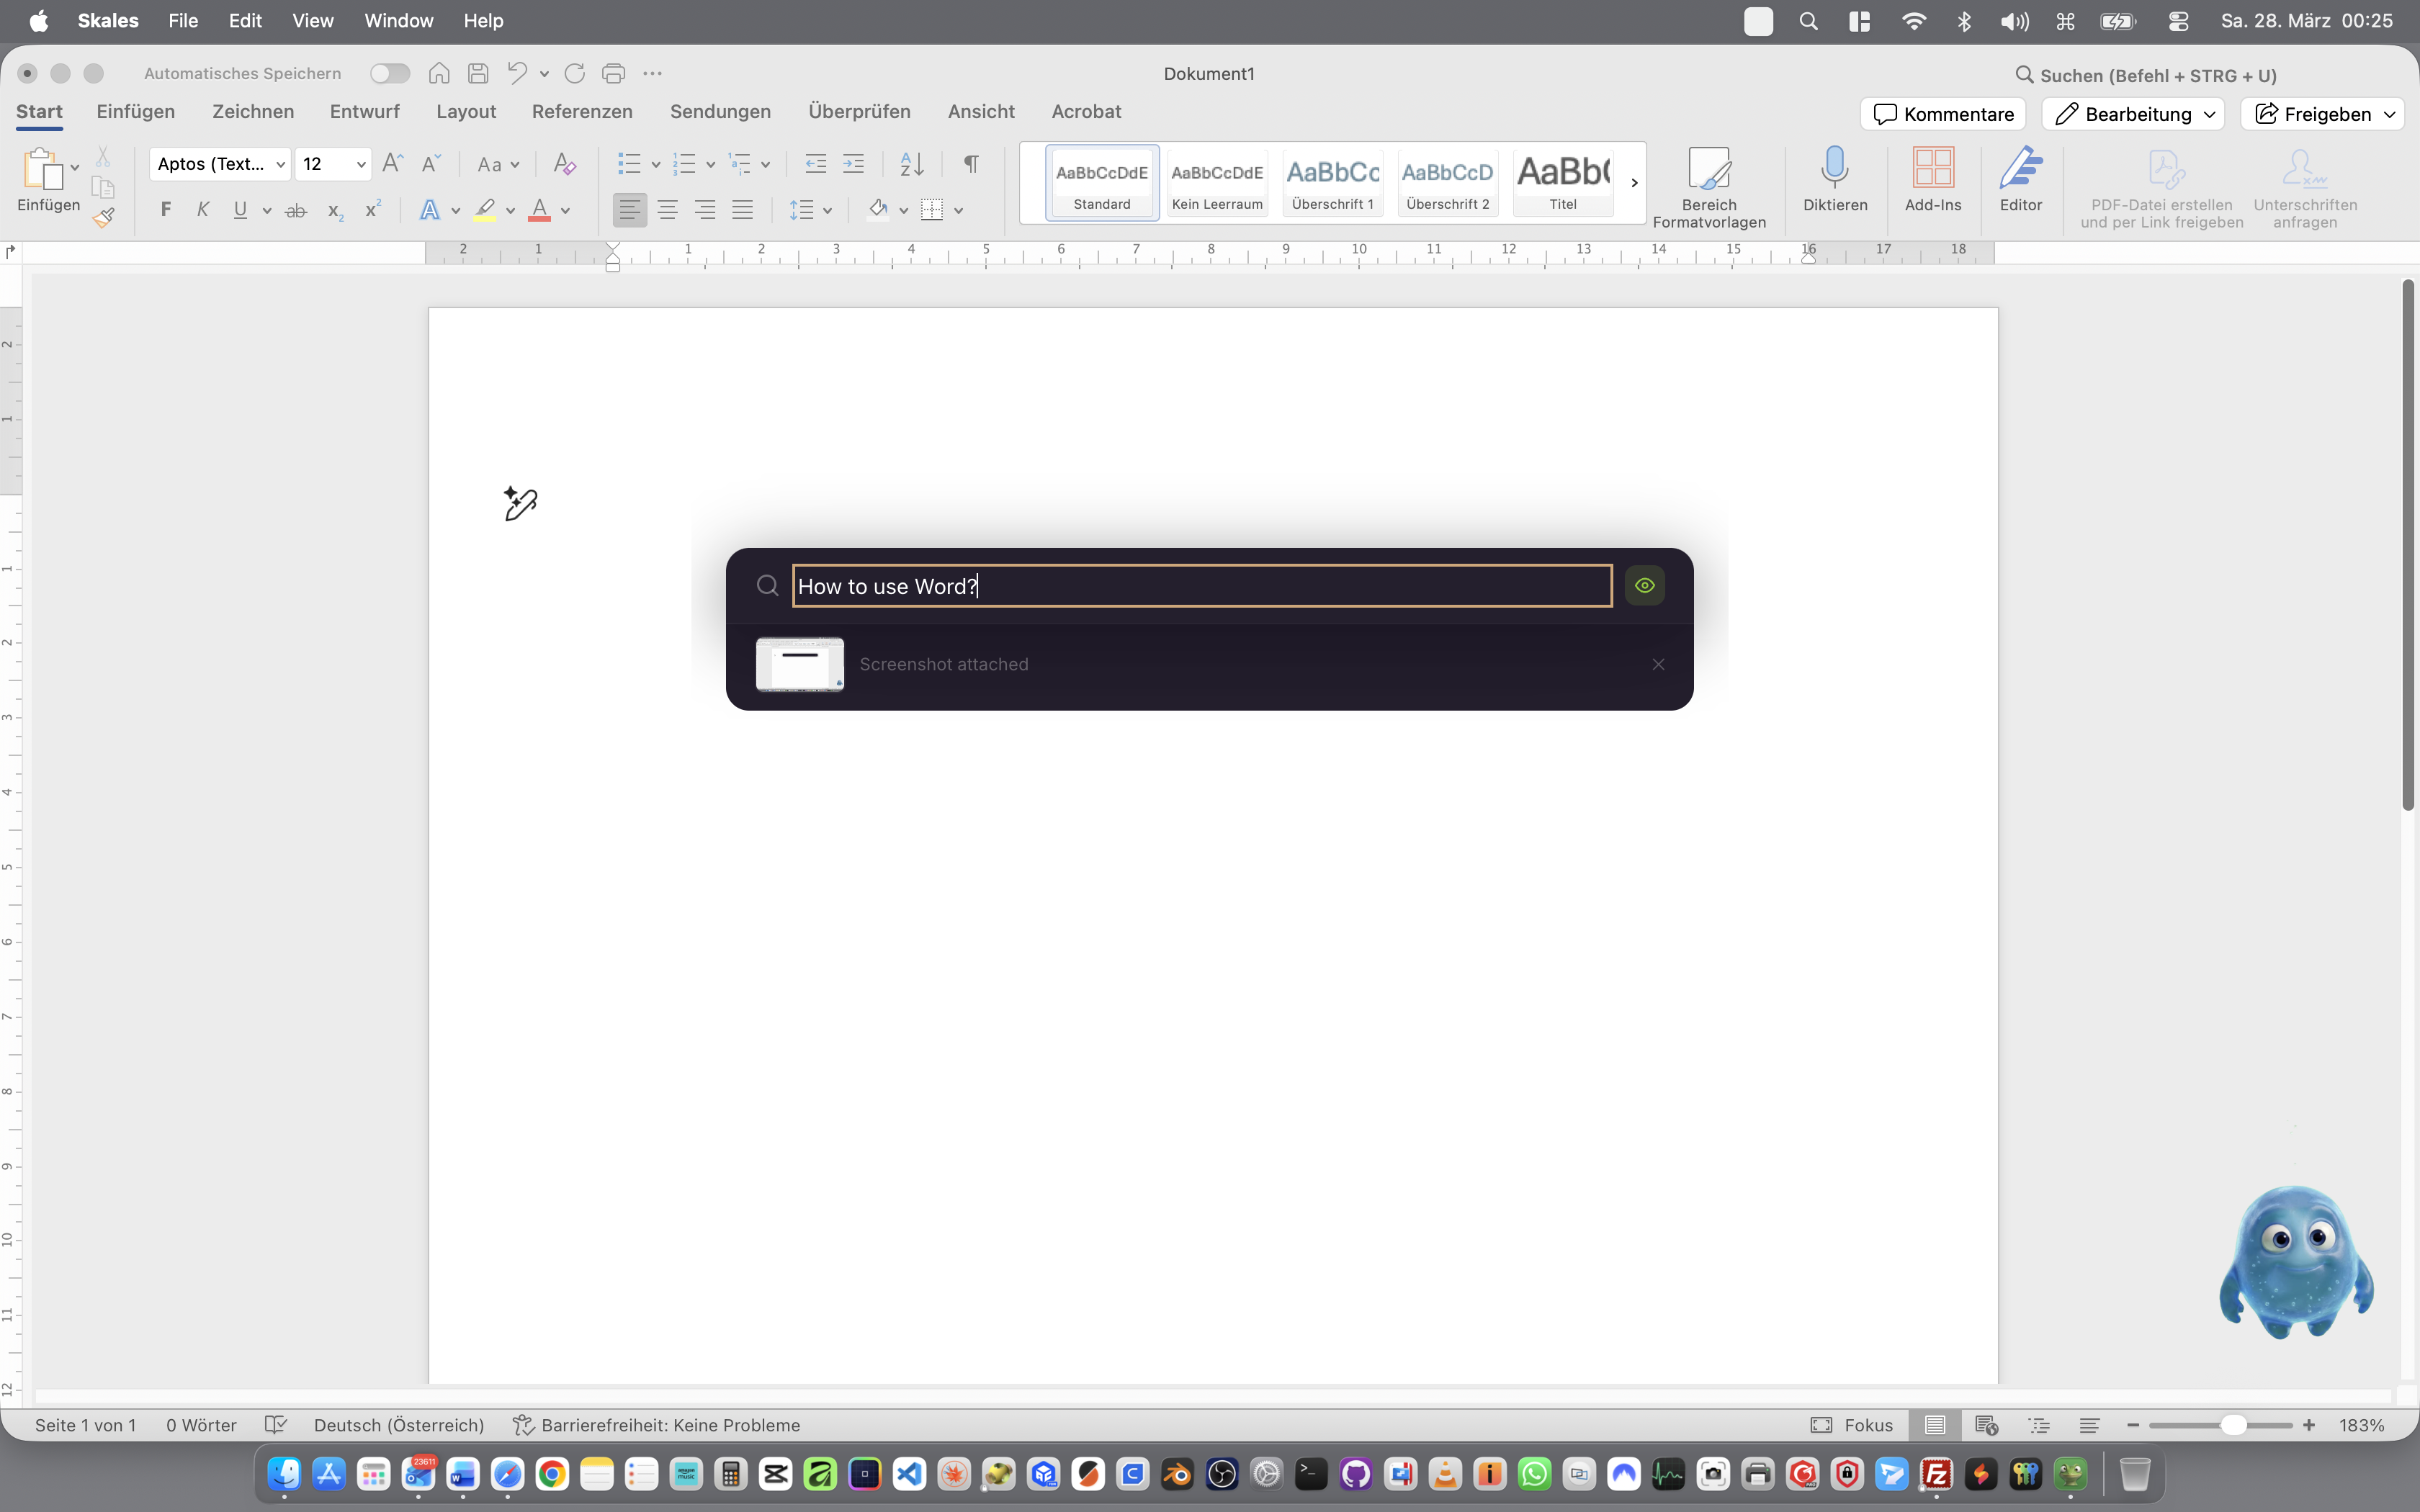Toggle Automatisches Speichern switch

(x=389, y=73)
